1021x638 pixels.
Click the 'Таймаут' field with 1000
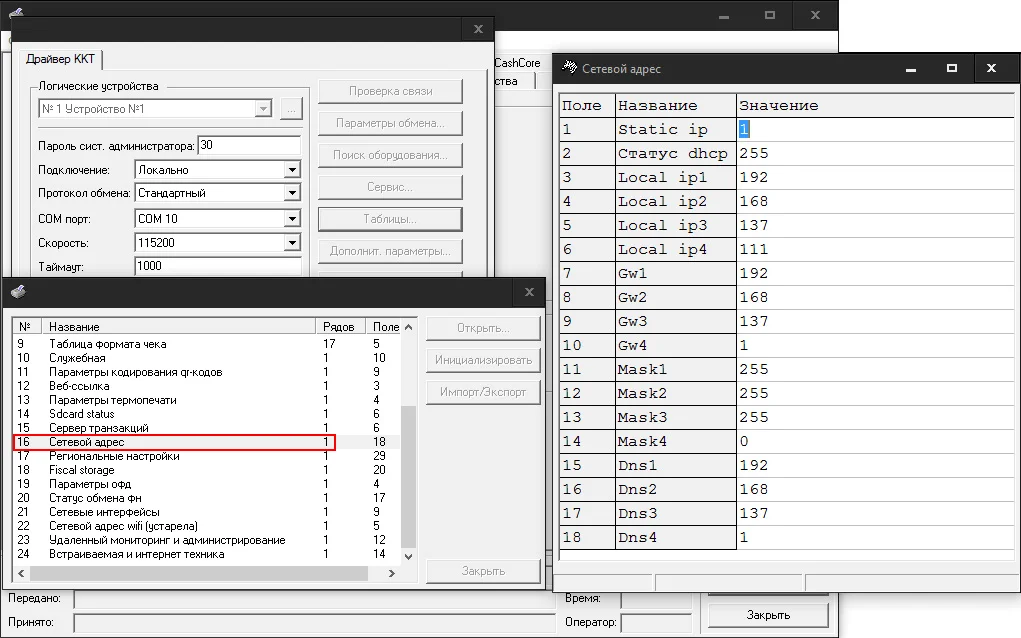(x=218, y=266)
